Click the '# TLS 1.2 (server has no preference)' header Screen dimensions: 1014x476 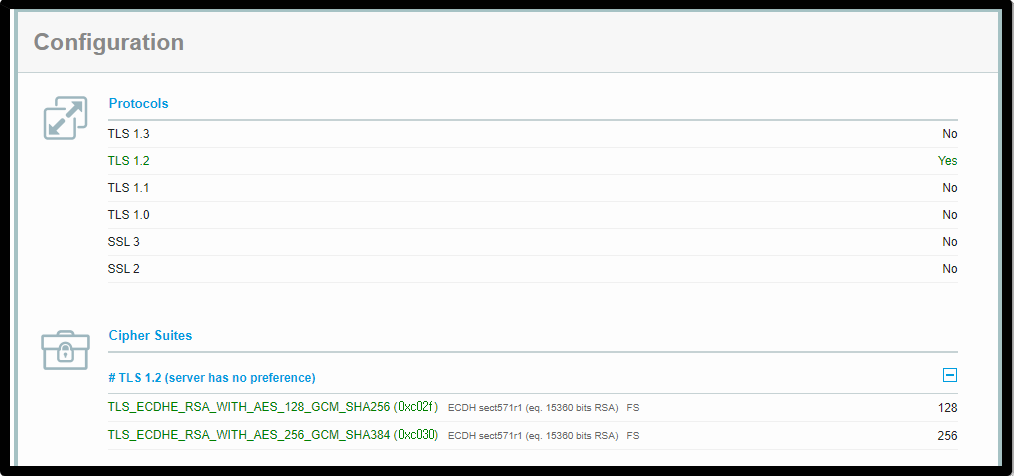point(211,377)
